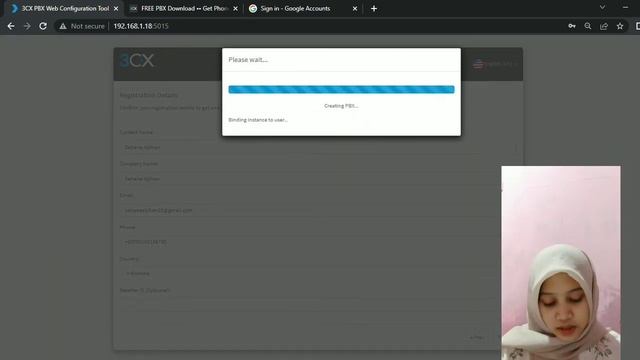Click the Company Name input field
The height and width of the screenshot is (360, 640).
pyautogui.click(x=318, y=179)
